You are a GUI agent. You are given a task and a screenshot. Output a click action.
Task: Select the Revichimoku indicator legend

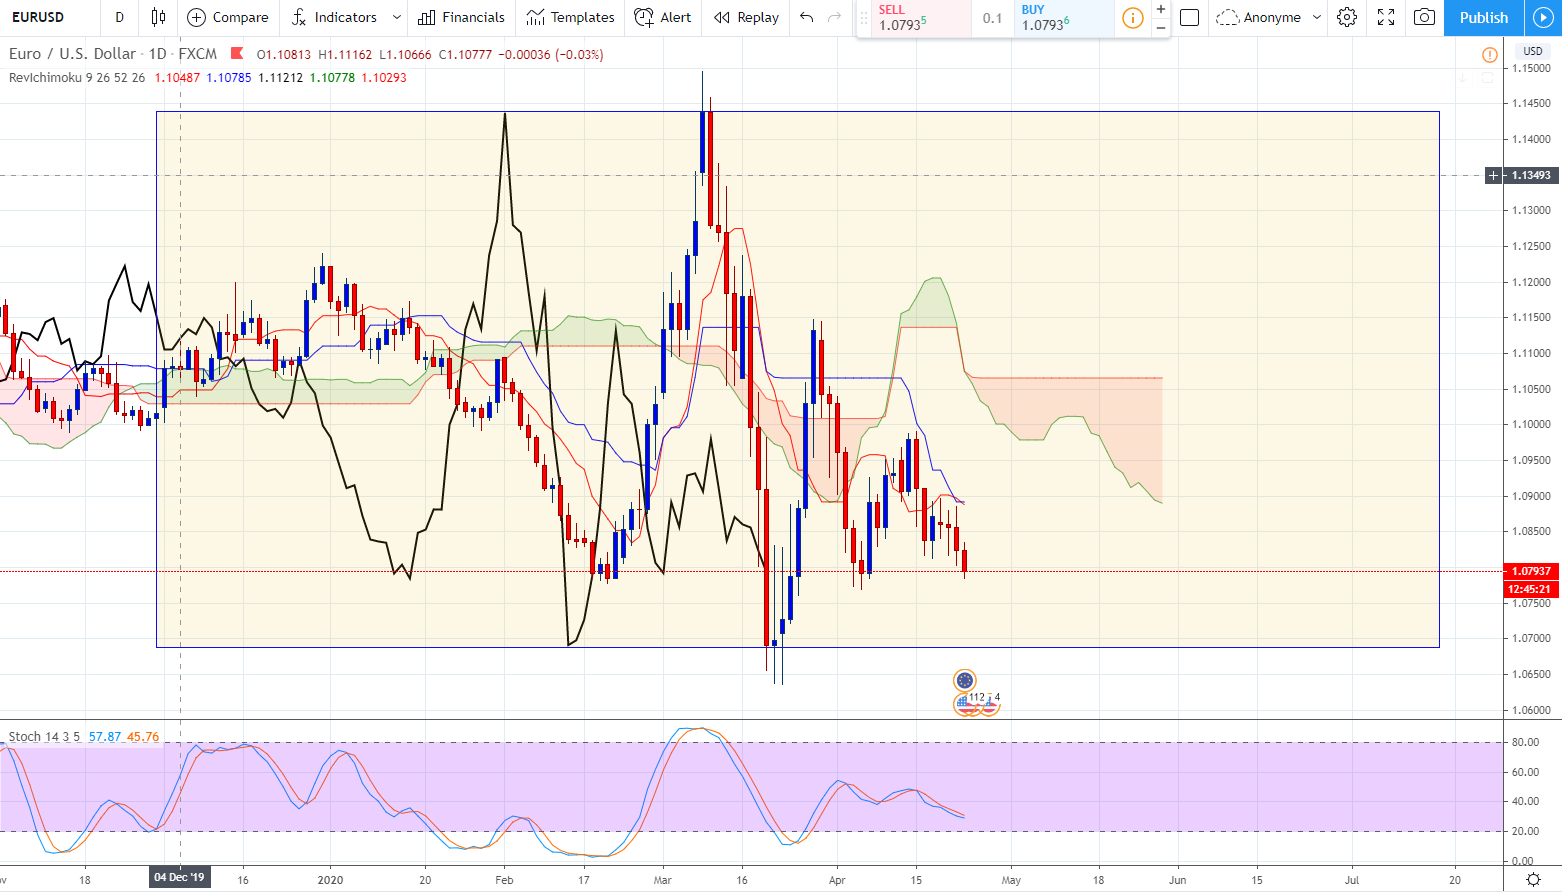tap(76, 77)
